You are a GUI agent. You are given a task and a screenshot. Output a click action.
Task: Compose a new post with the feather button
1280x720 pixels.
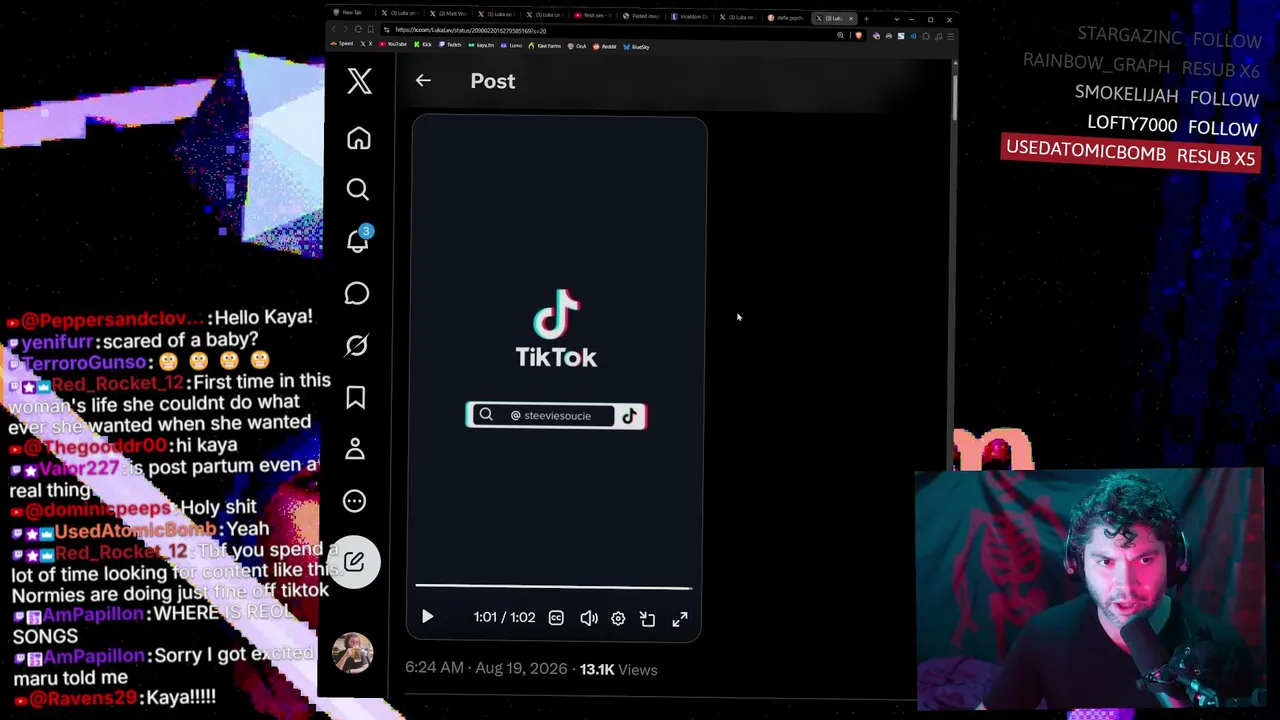click(x=354, y=561)
